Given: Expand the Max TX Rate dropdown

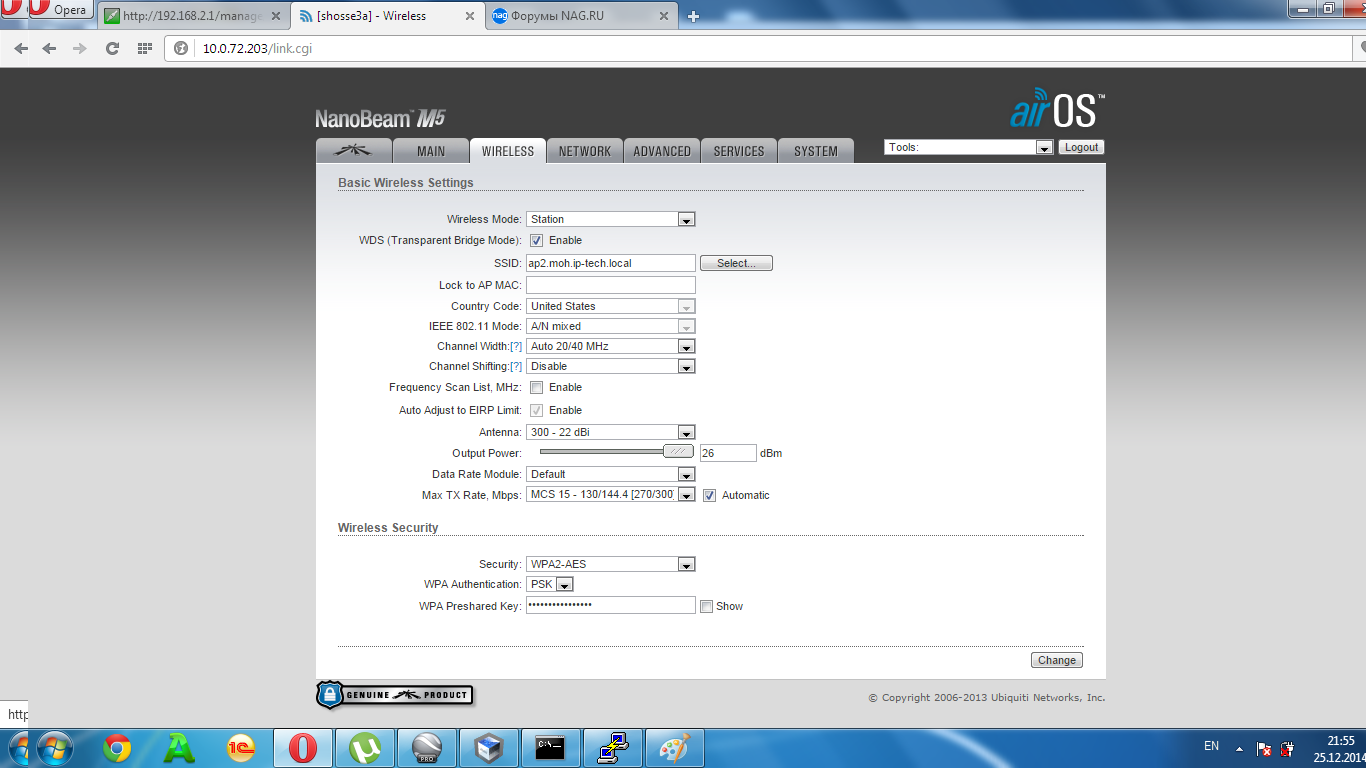Looking at the screenshot, I should tap(611, 494).
